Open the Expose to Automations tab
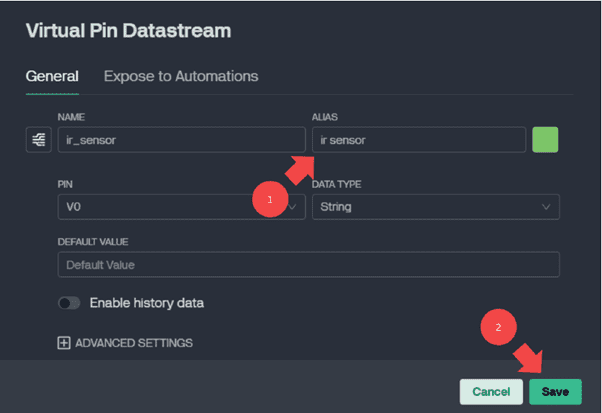602x413 pixels. 181,76
